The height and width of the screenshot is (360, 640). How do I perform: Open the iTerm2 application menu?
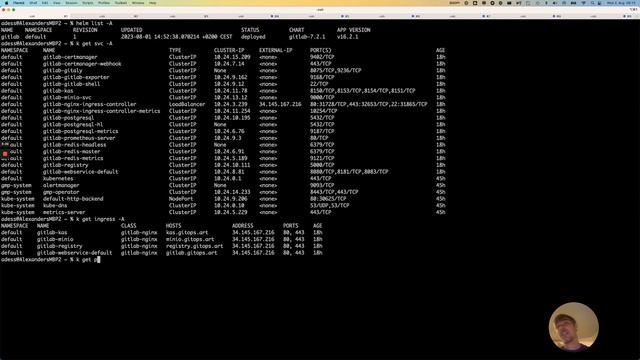tap(18, 3)
